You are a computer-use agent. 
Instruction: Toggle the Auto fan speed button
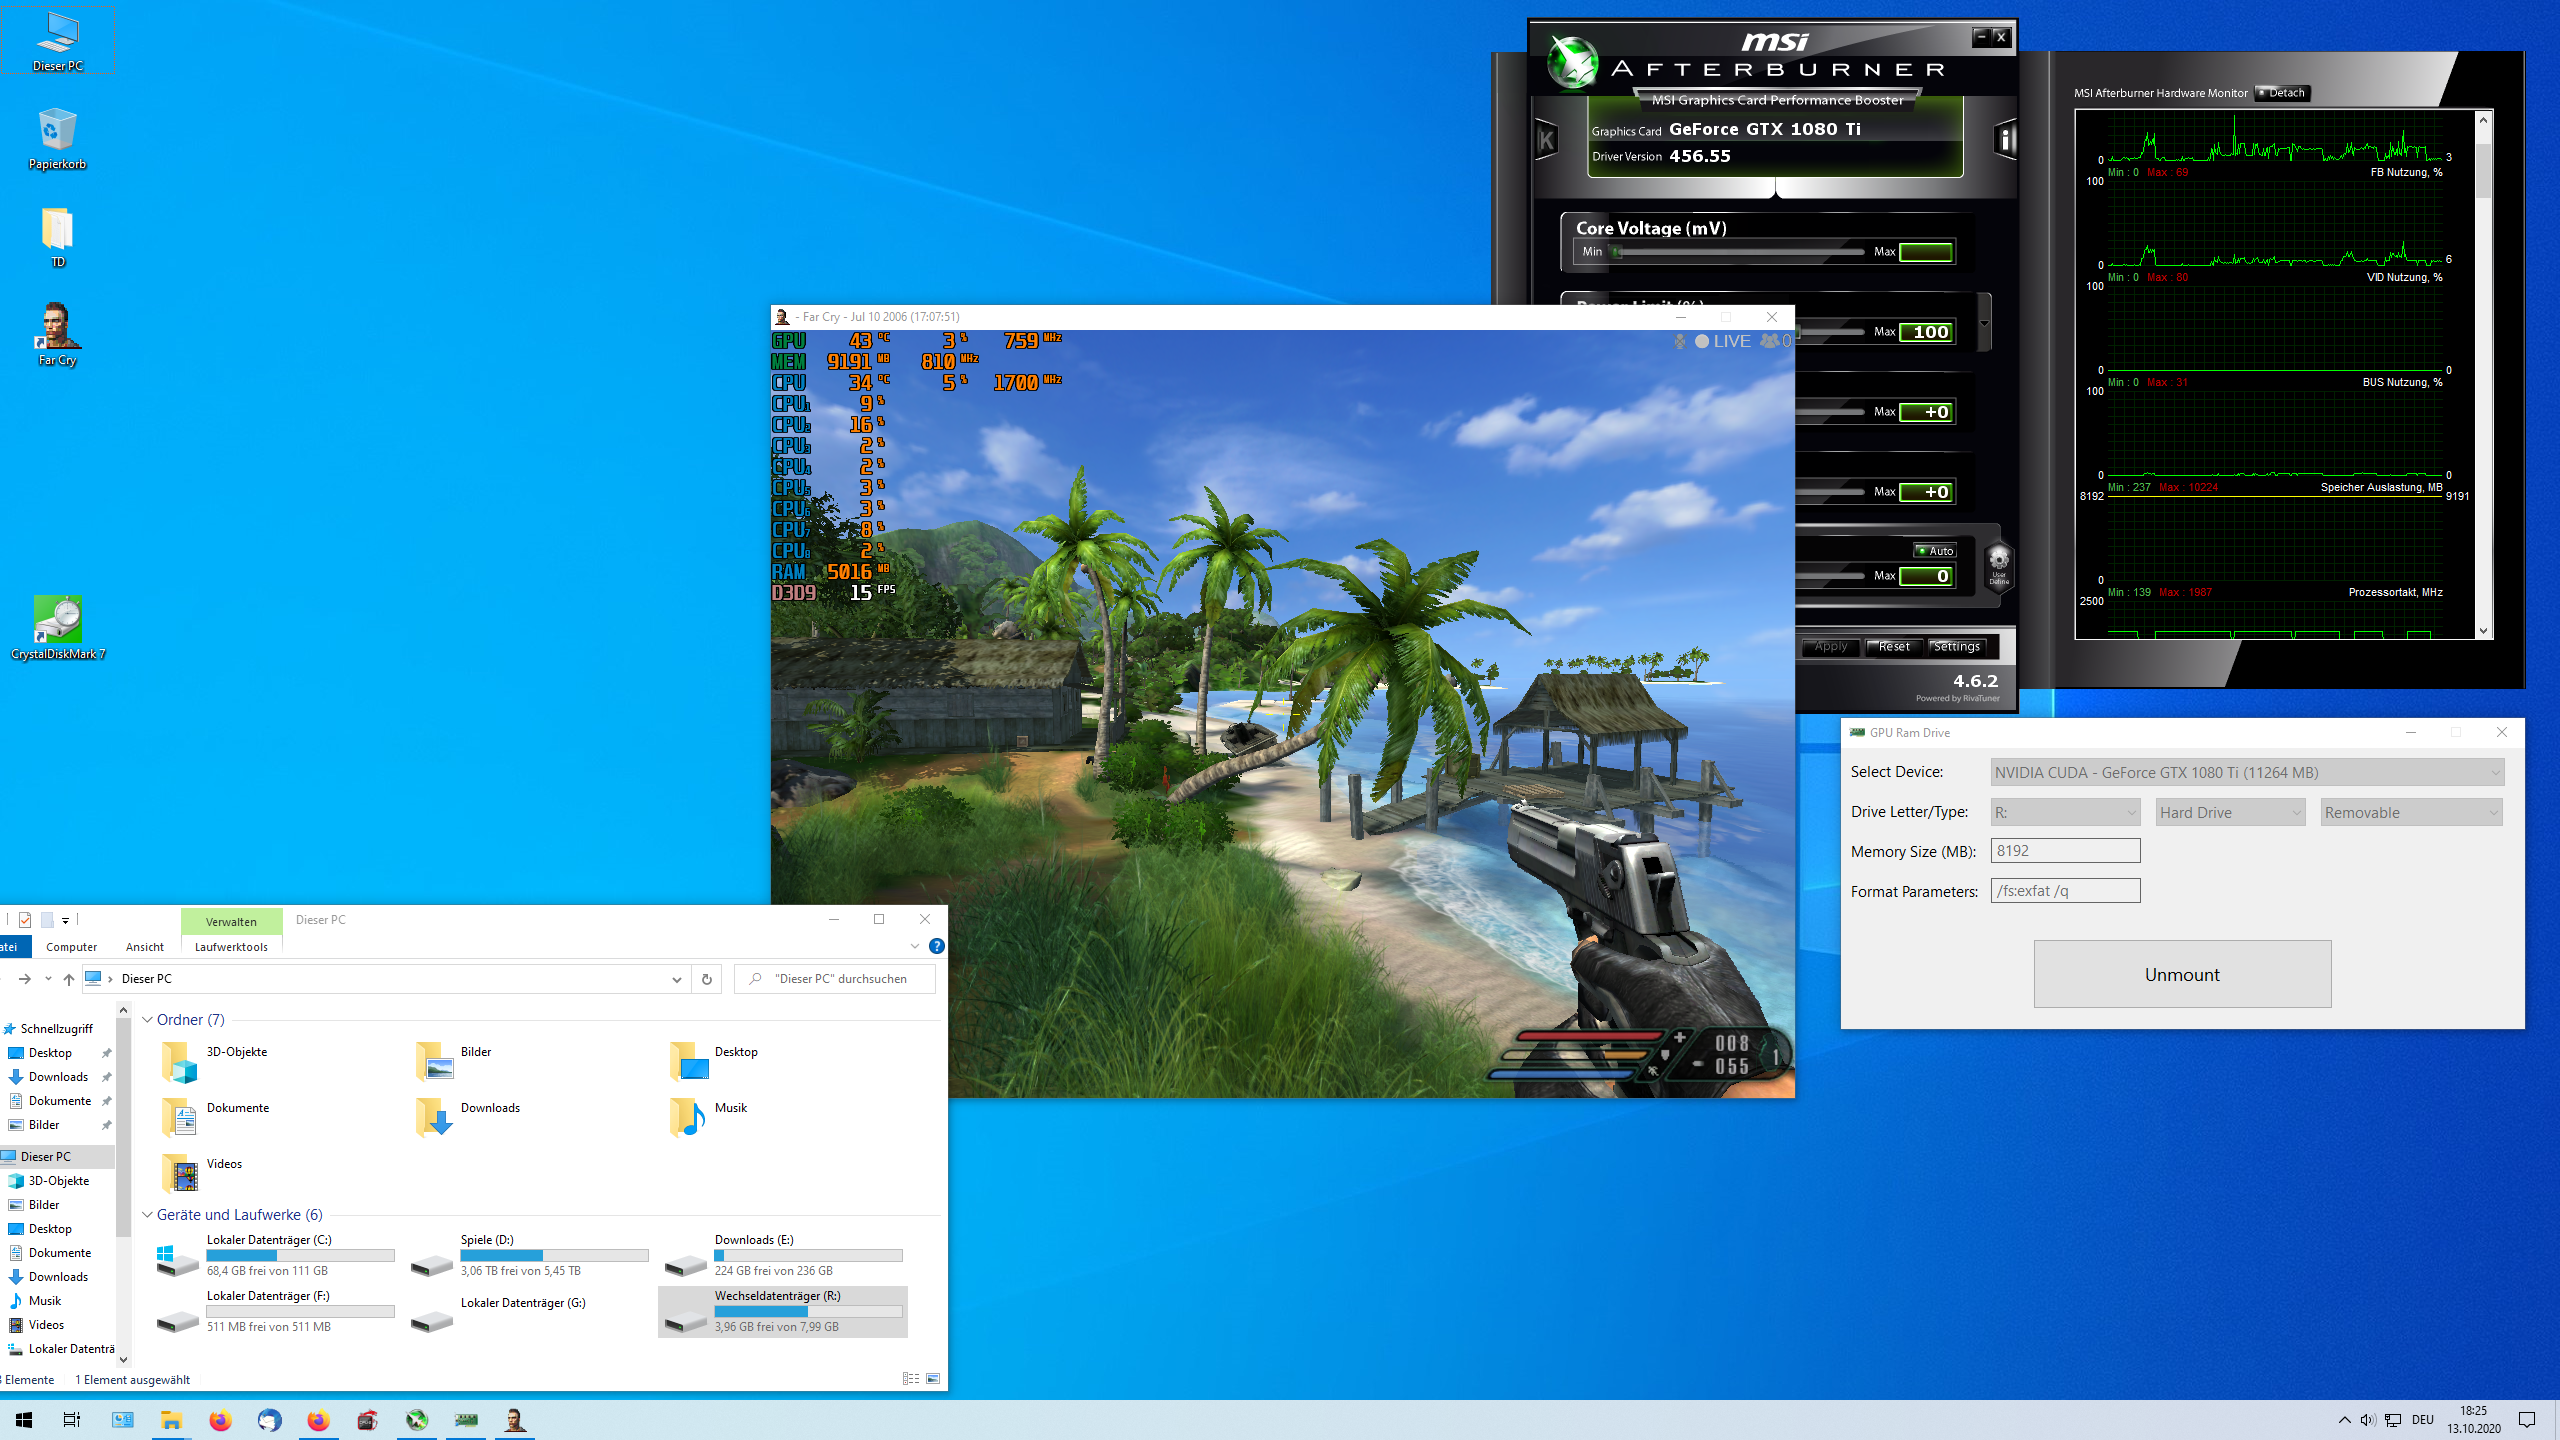pyautogui.click(x=1935, y=551)
